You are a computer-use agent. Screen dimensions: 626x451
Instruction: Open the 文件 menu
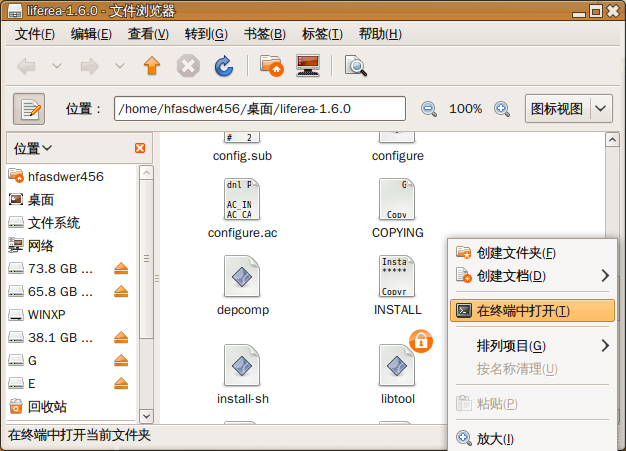coord(35,34)
